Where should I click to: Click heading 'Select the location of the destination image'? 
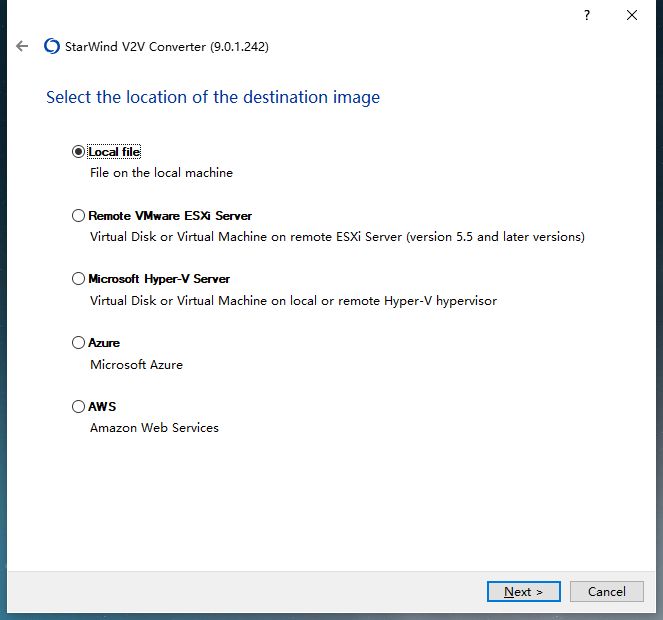point(213,97)
